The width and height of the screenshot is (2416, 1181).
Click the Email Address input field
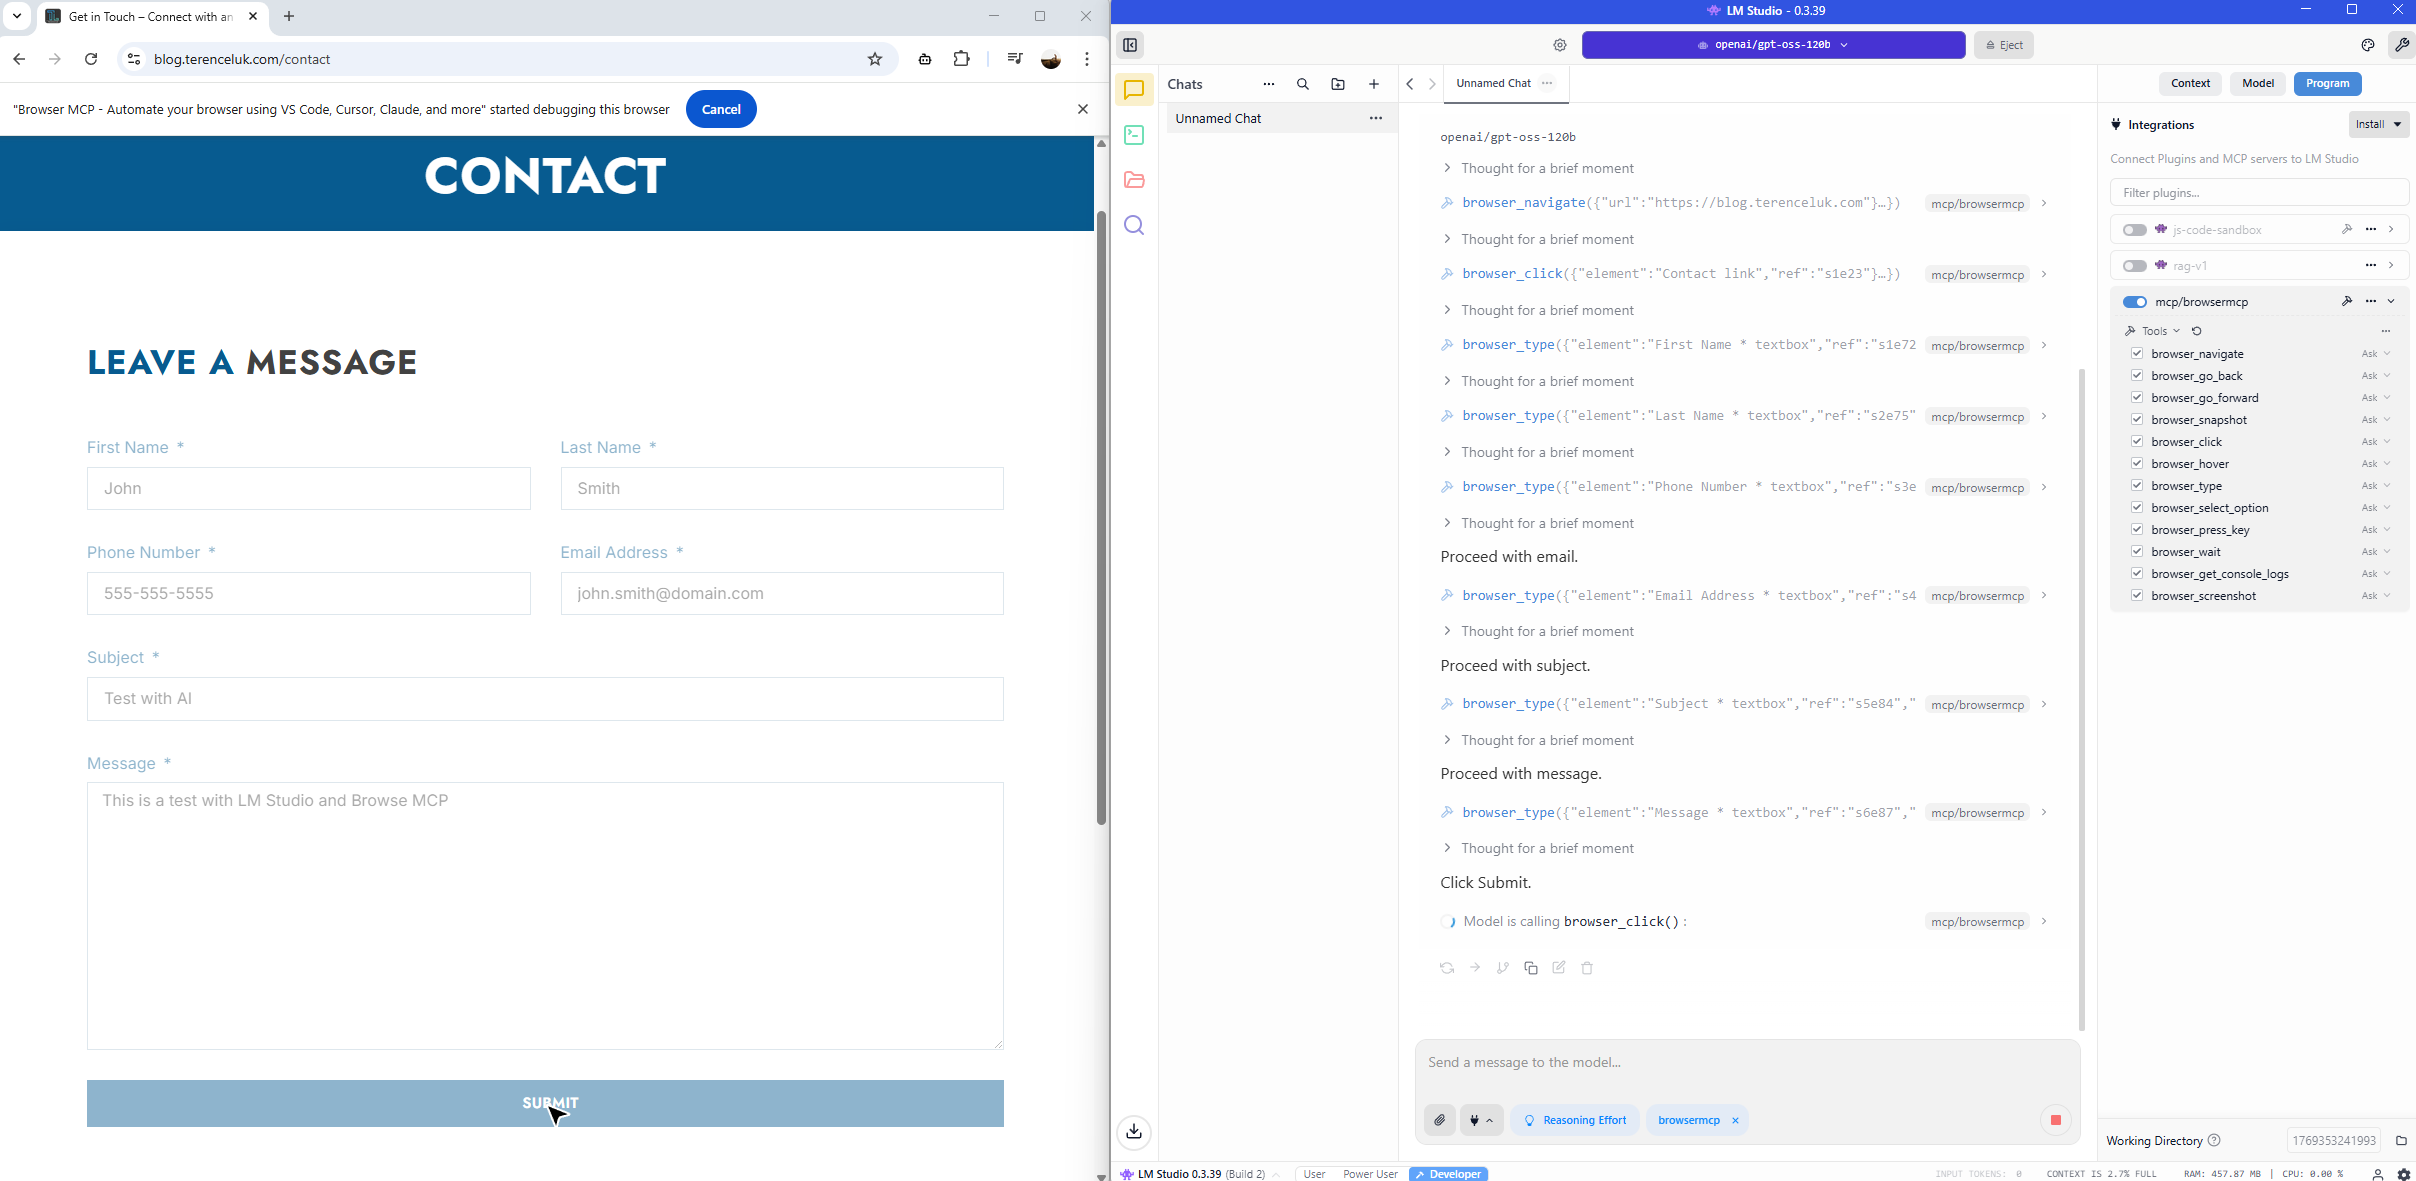pyautogui.click(x=781, y=594)
